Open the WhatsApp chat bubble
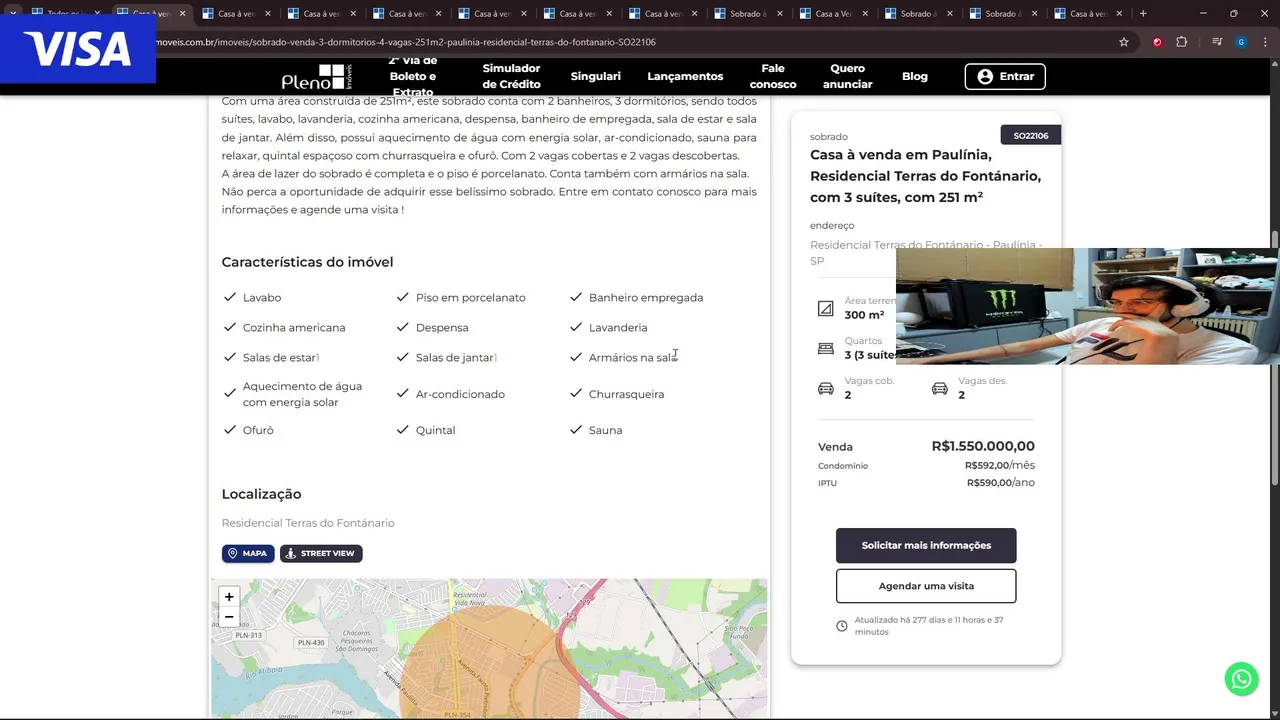 (1241, 679)
